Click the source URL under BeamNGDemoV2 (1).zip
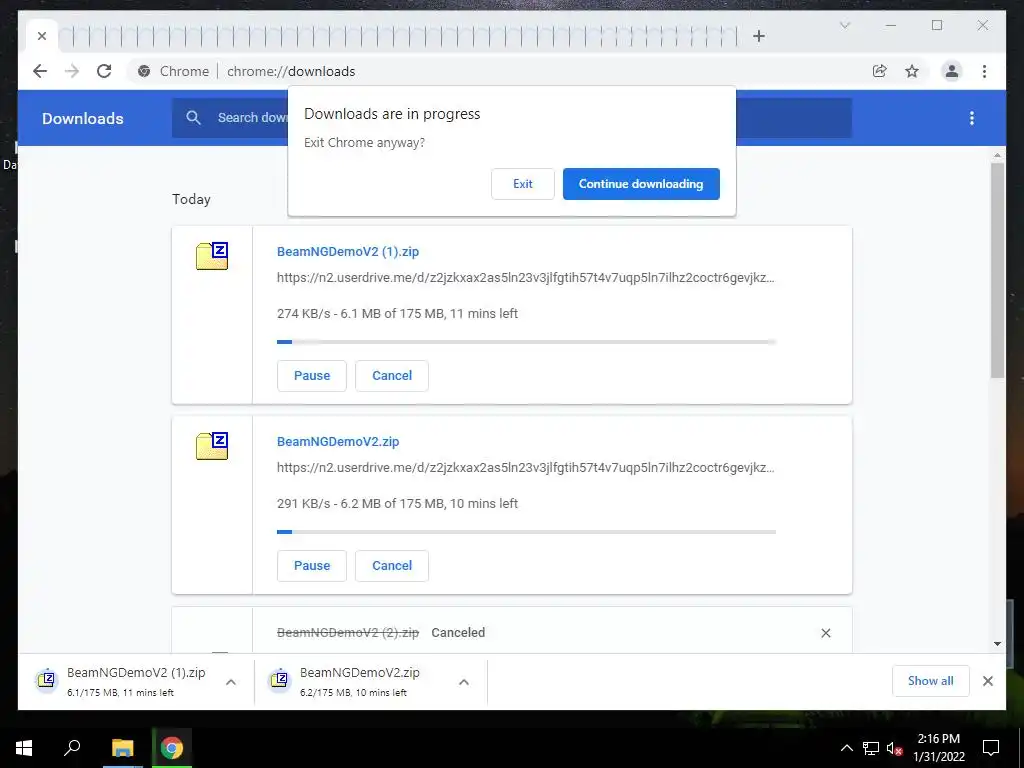Screen dimensions: 1024x768 coord(526,278)
